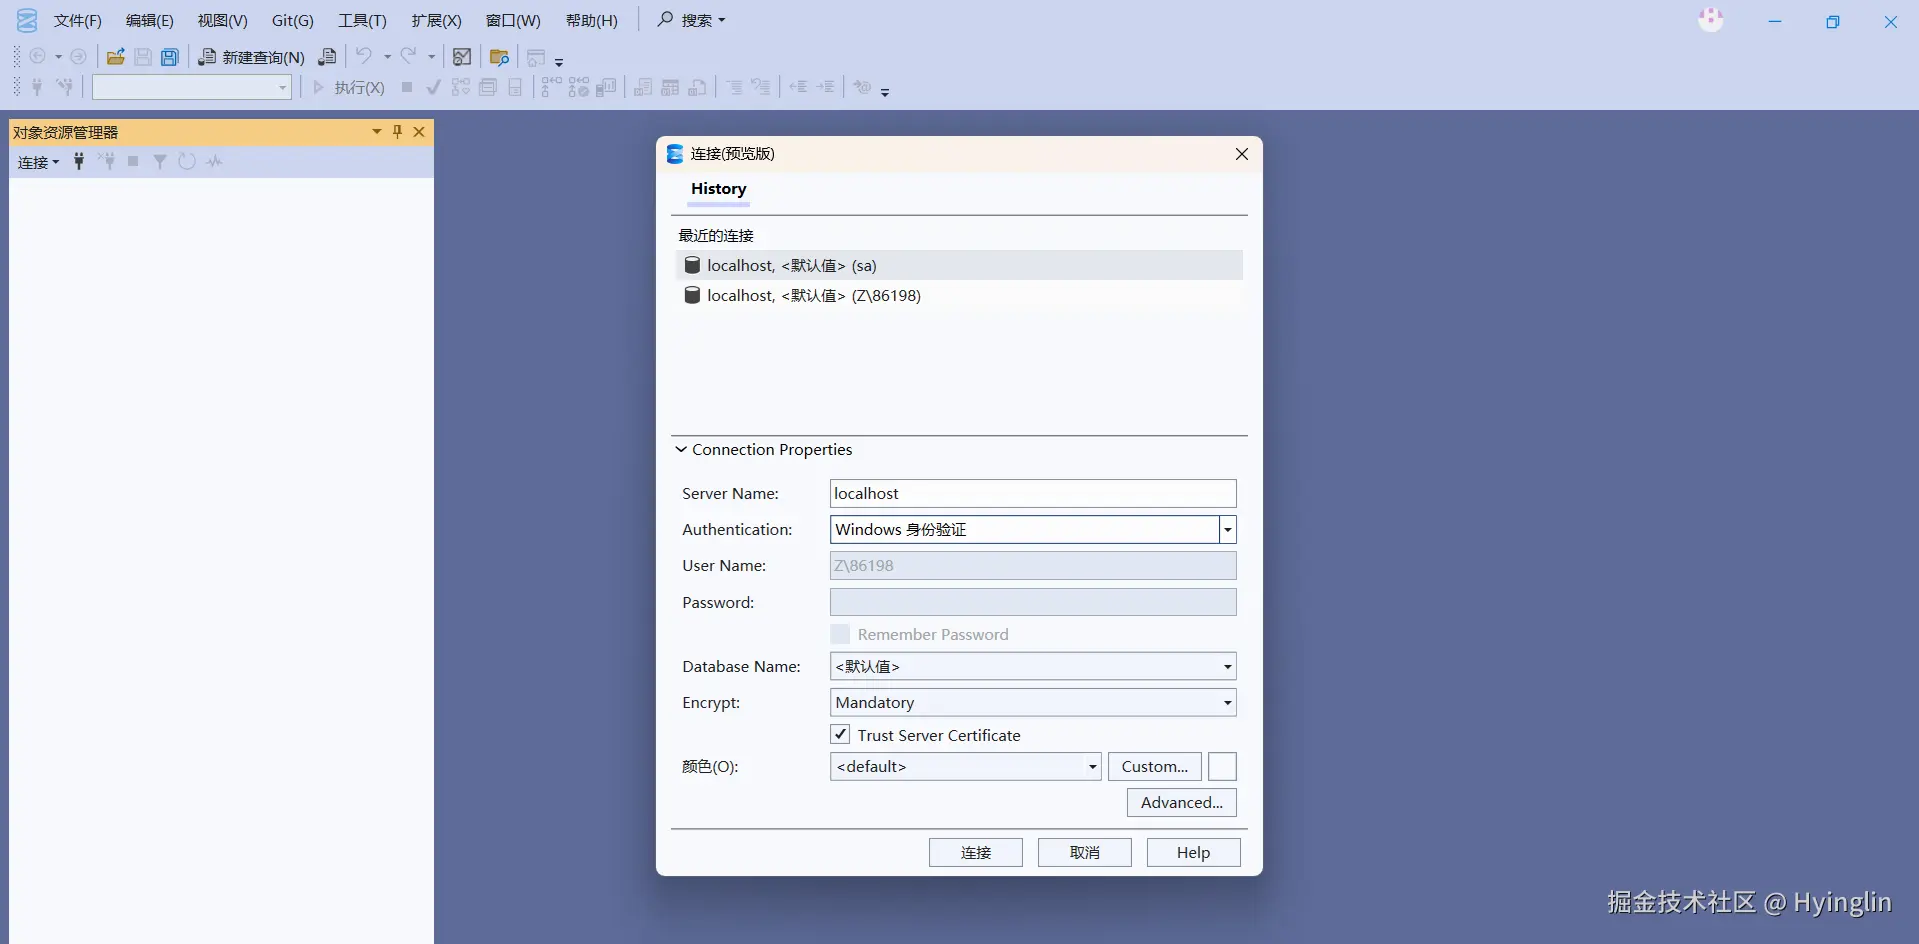Click the Advanced... button
Screen dimensions: 1919x944
(1181, 802)
